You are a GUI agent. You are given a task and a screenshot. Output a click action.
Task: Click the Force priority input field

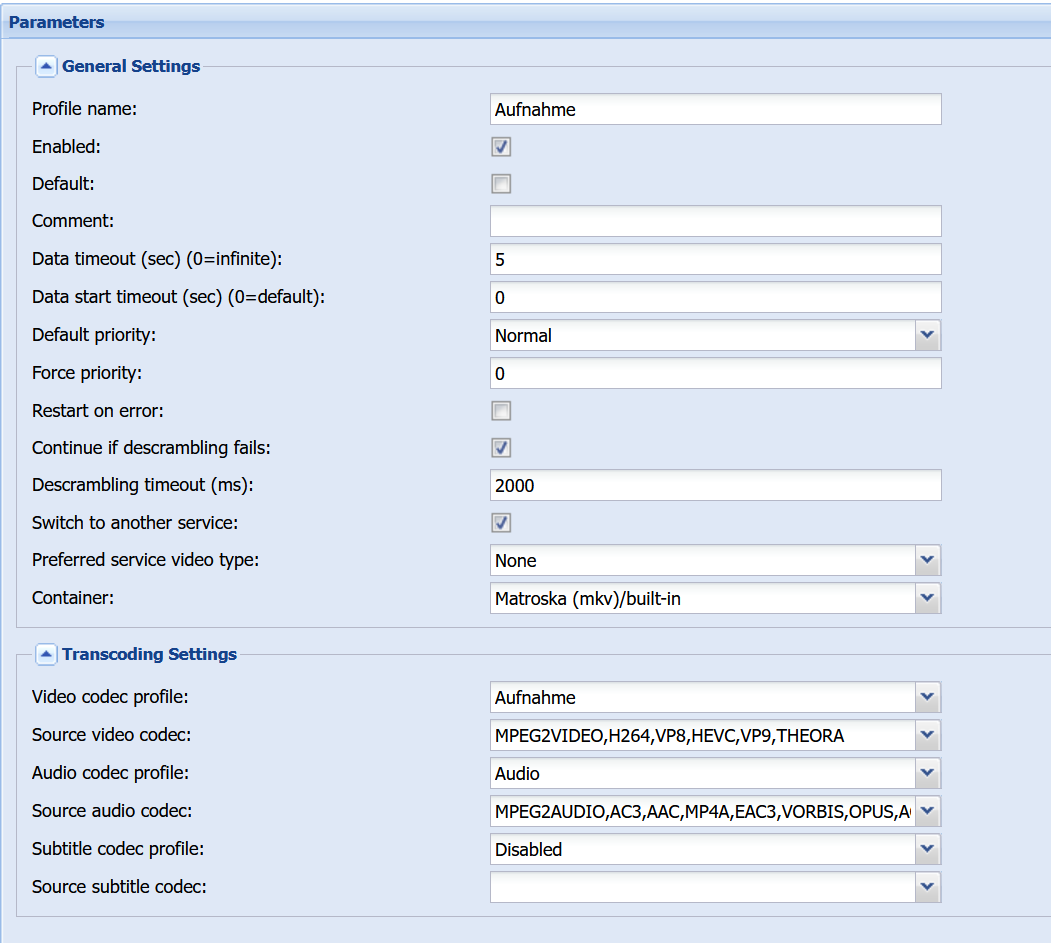click(x=715, y=373)
